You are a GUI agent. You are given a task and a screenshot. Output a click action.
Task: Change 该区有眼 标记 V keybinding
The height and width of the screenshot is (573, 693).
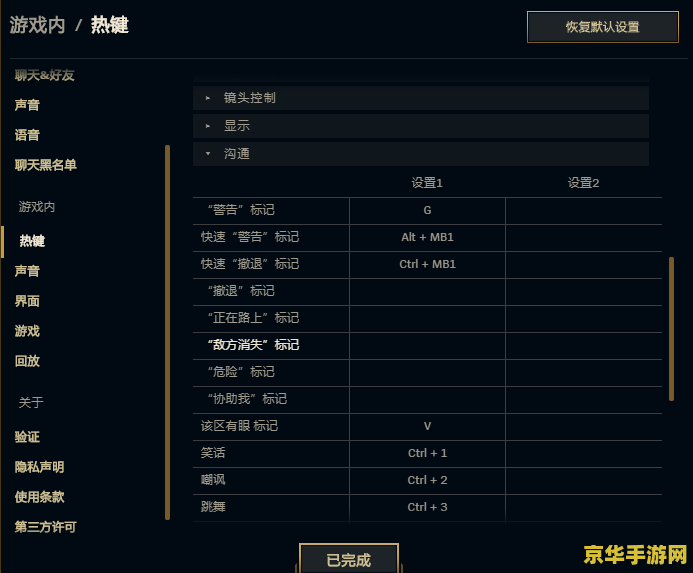click(427, 427)
